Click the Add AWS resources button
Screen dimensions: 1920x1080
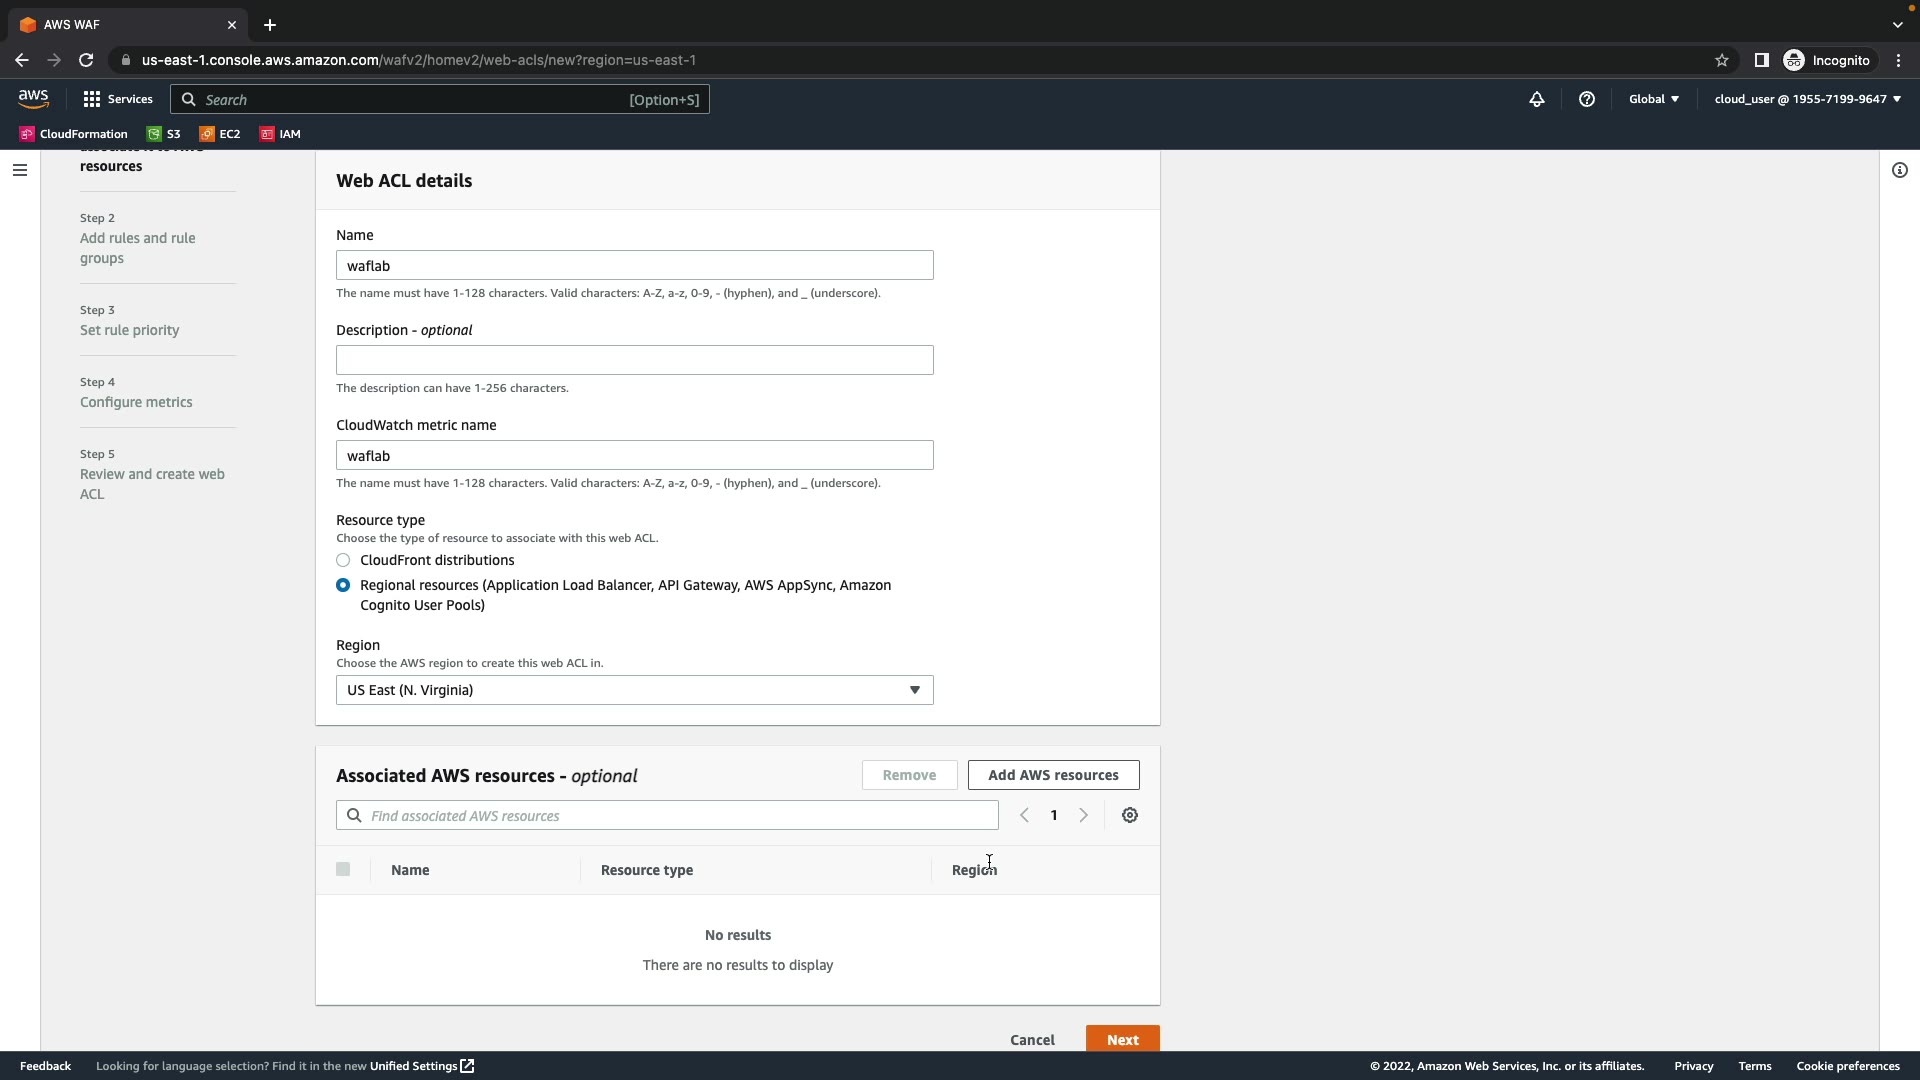pos(1052,775)
